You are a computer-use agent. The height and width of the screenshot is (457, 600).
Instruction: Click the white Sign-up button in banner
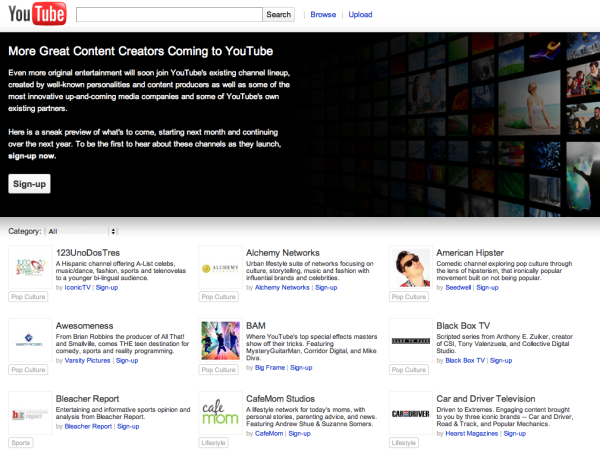[28, 184]
